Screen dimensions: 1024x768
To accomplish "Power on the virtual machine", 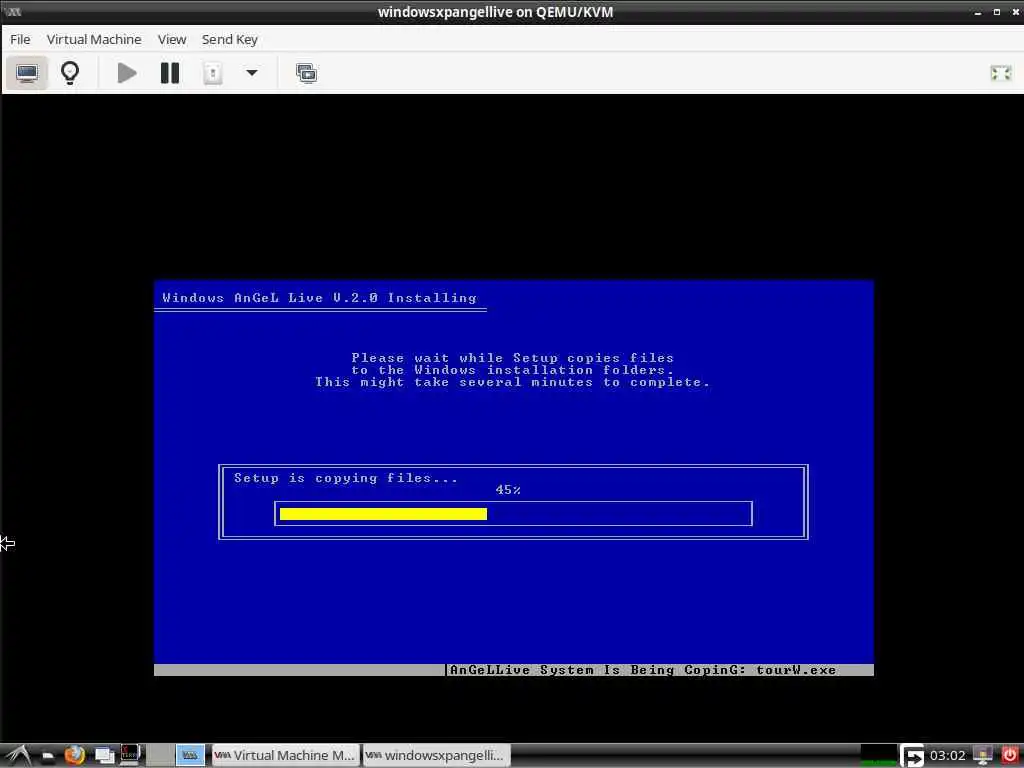I will point(127,73).
